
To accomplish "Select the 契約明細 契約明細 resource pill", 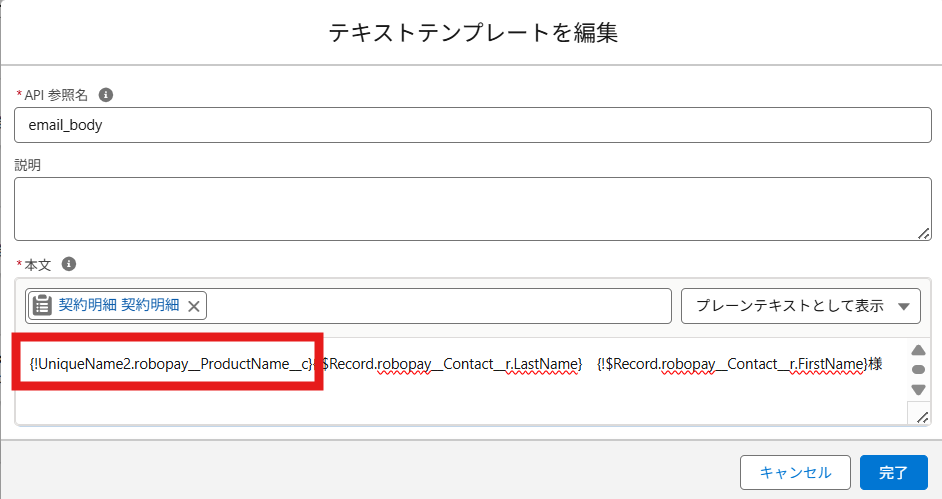I will pyautogui.click(x=119, y=306).
